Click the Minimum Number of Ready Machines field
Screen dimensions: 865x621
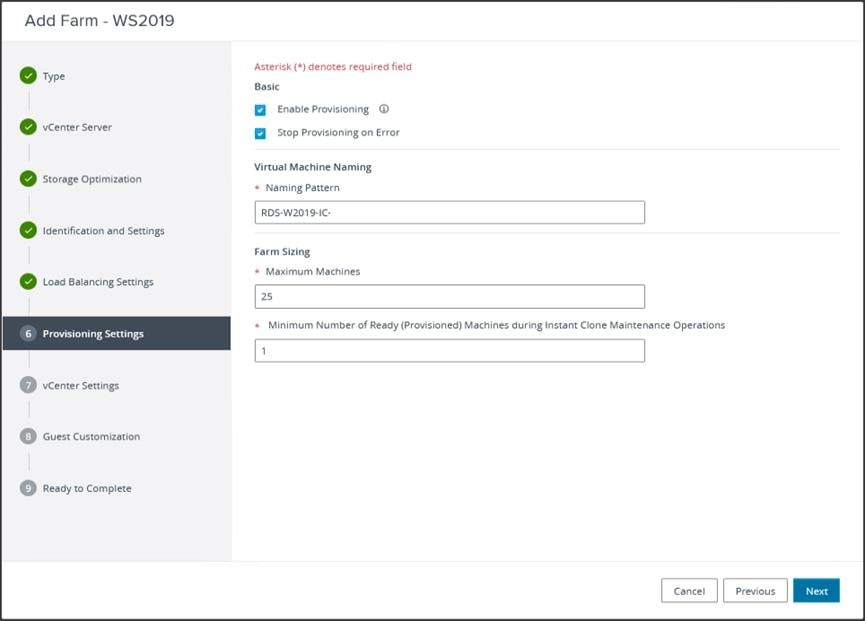point(449,351)
